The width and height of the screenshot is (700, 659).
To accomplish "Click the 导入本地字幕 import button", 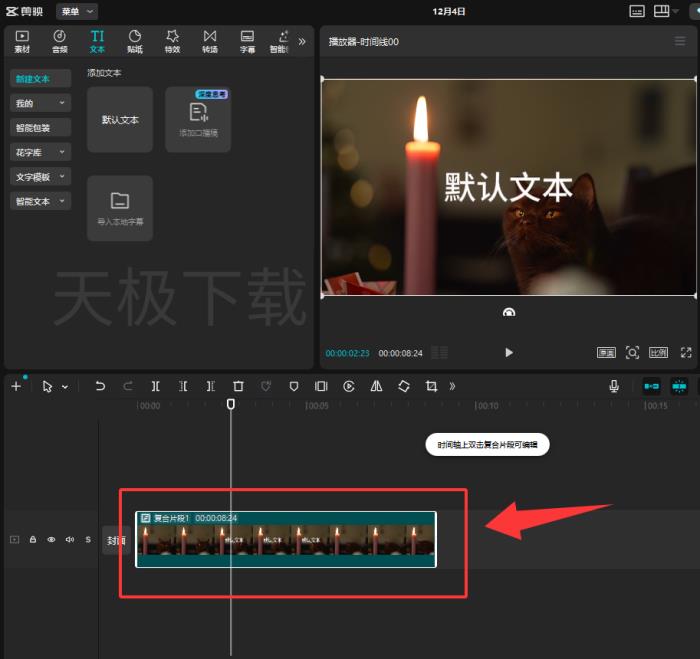I will pos(120,208).
